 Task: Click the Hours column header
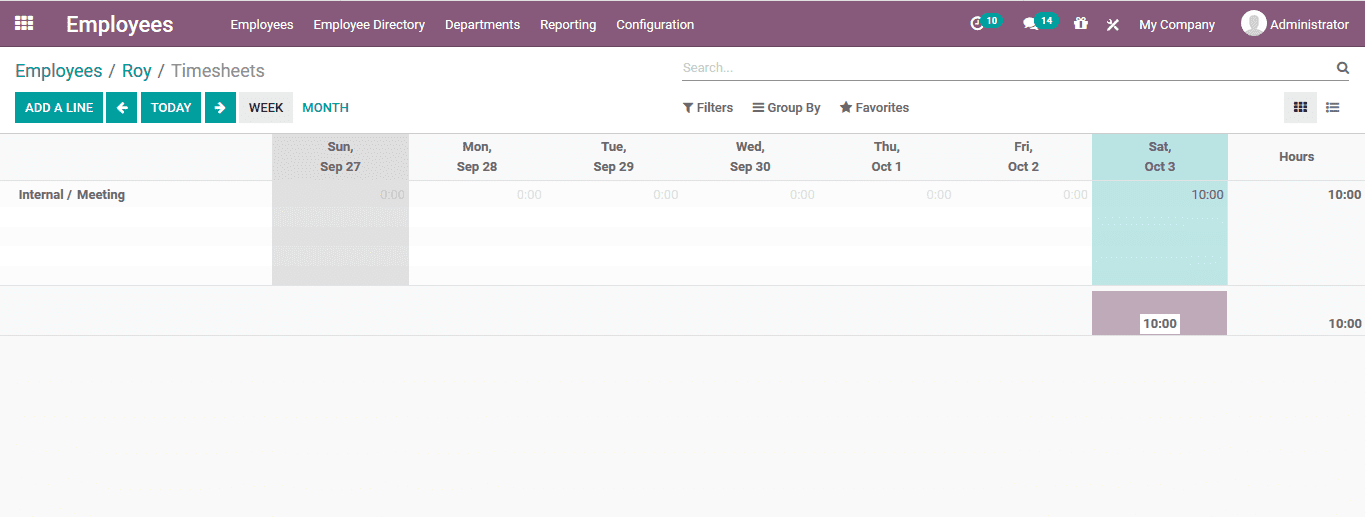[1296, 157]
